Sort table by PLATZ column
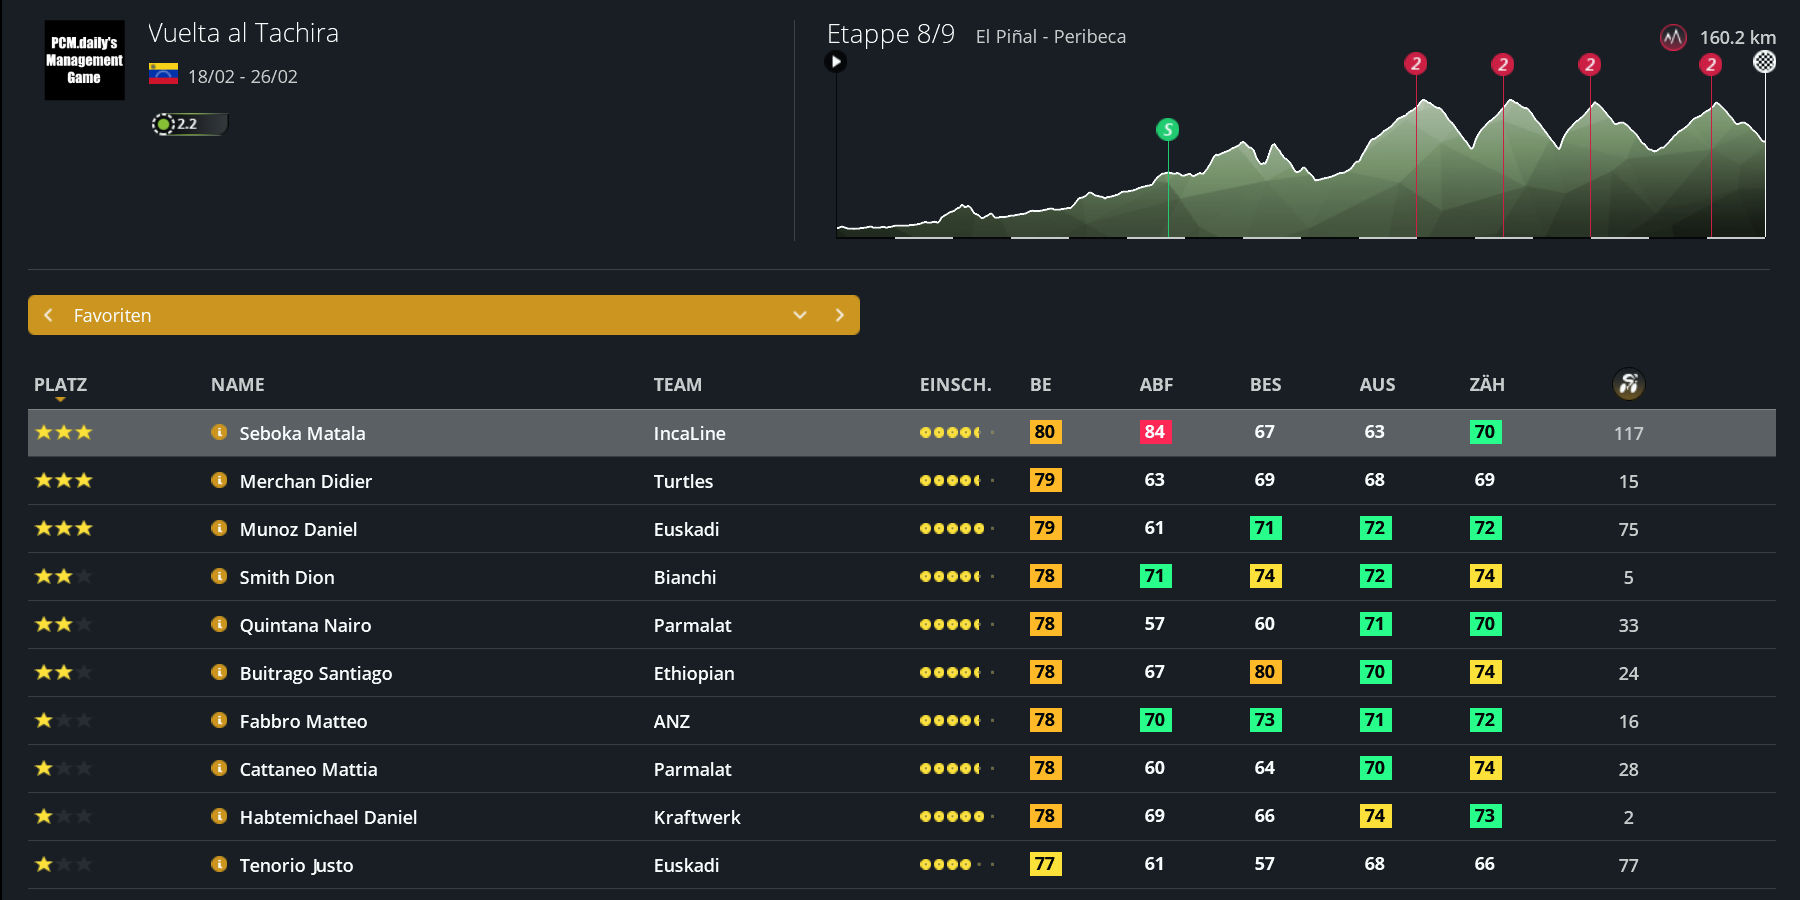This screenshot has width=1800, height=900. click(60, 385)
